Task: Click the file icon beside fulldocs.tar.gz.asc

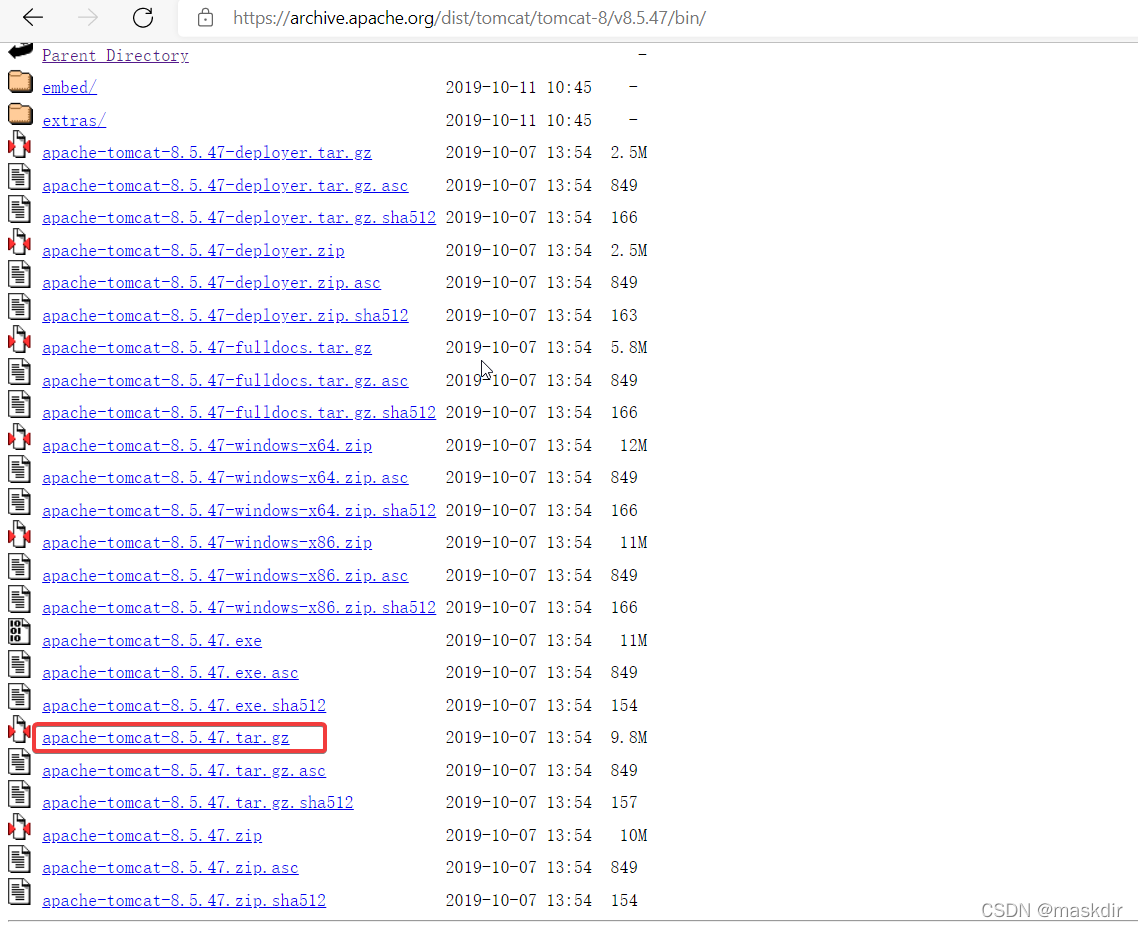Action: click(20, 372)
